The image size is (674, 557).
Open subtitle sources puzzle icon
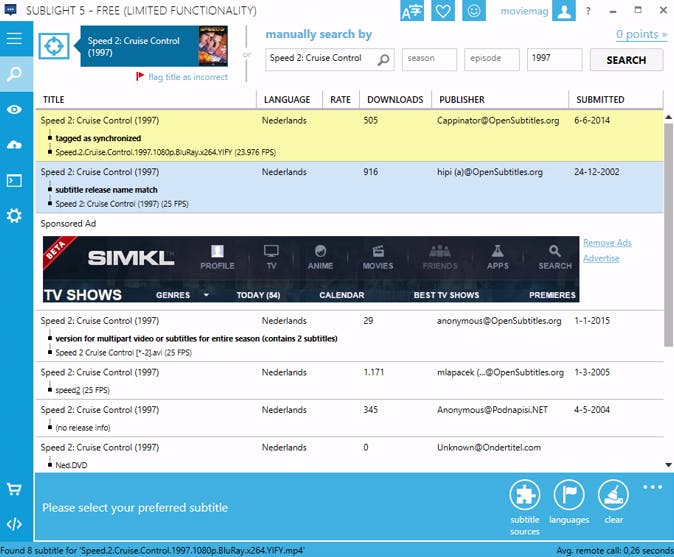point(525,495)
